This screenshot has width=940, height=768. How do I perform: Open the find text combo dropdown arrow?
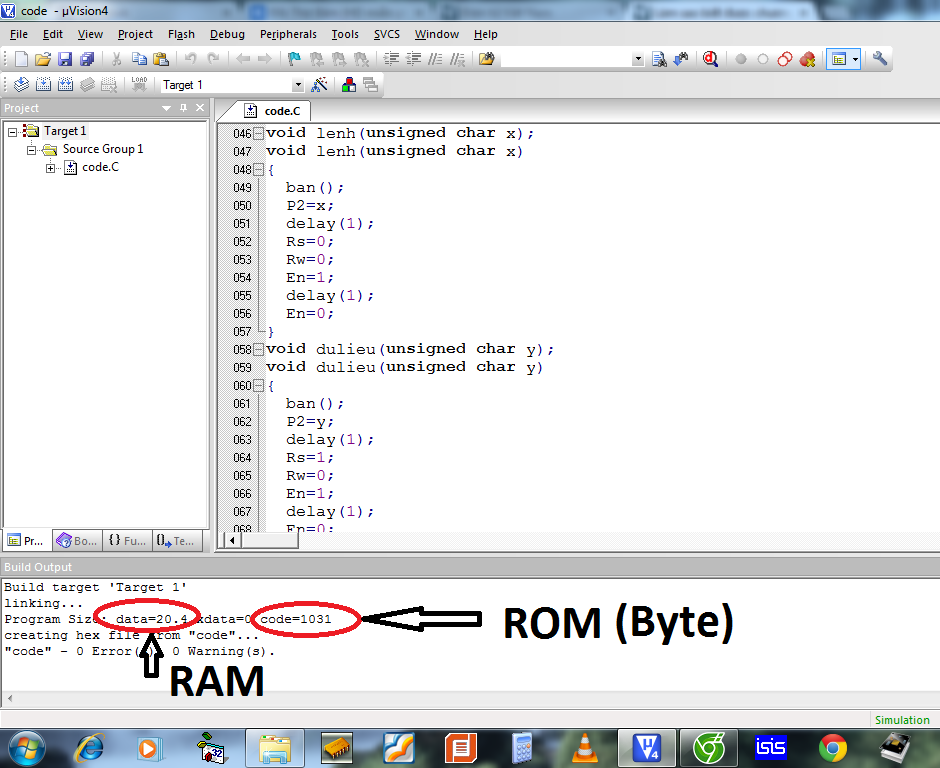pyautogui.click(x=638, y=59)
